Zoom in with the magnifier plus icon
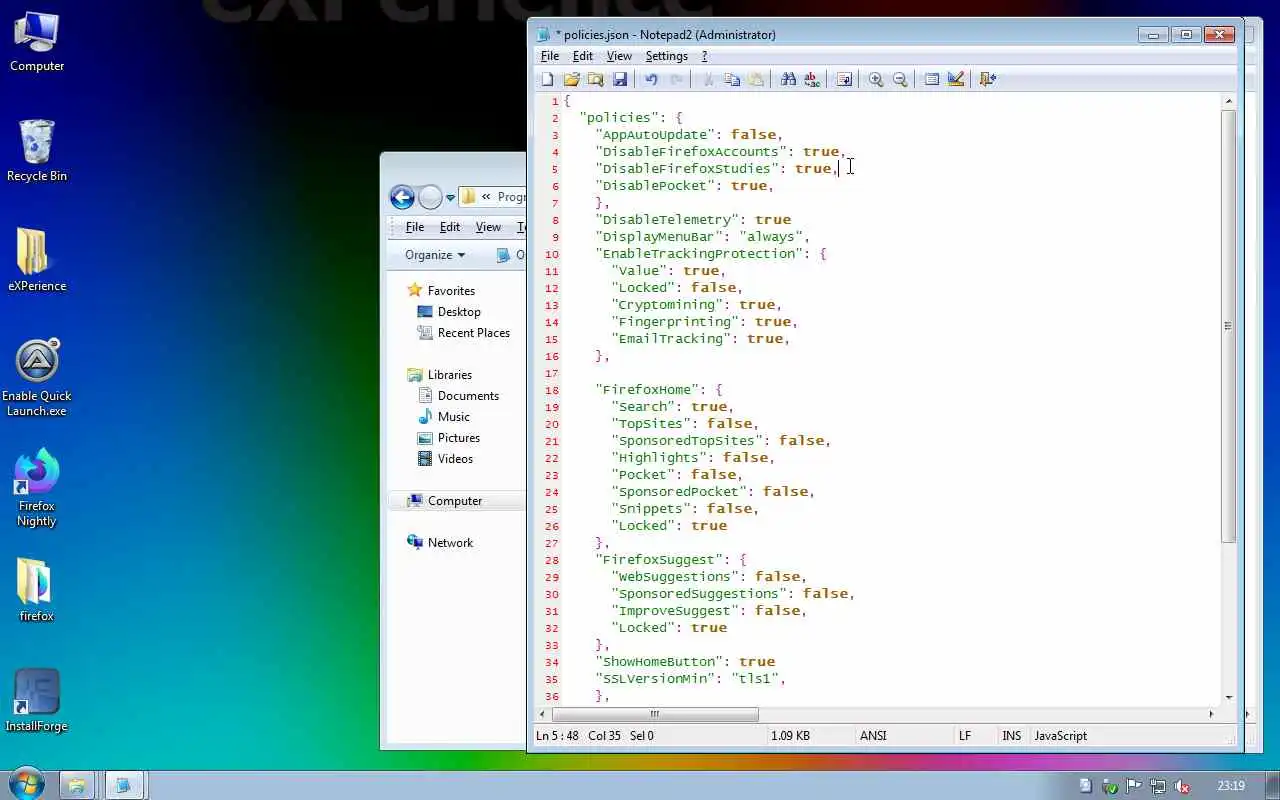Screen dimensions: 1280x800 (876, 79)
